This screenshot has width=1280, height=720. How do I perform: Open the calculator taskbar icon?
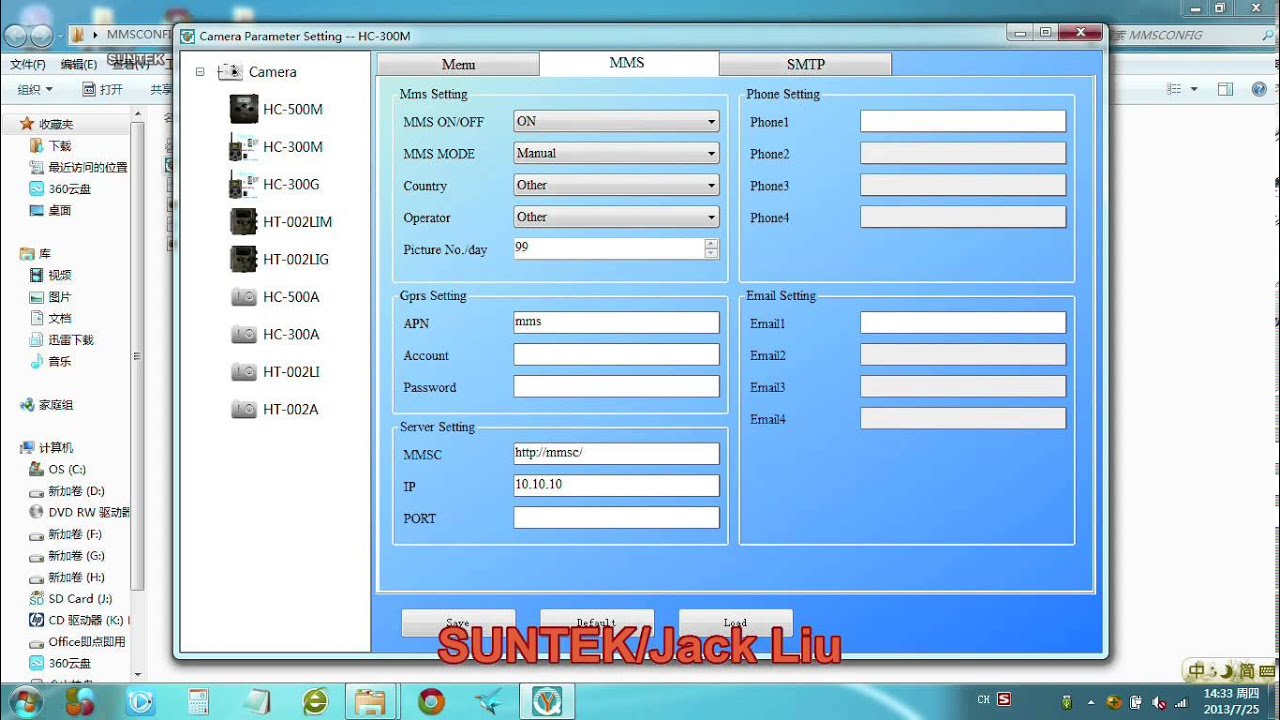pos(198,702)
